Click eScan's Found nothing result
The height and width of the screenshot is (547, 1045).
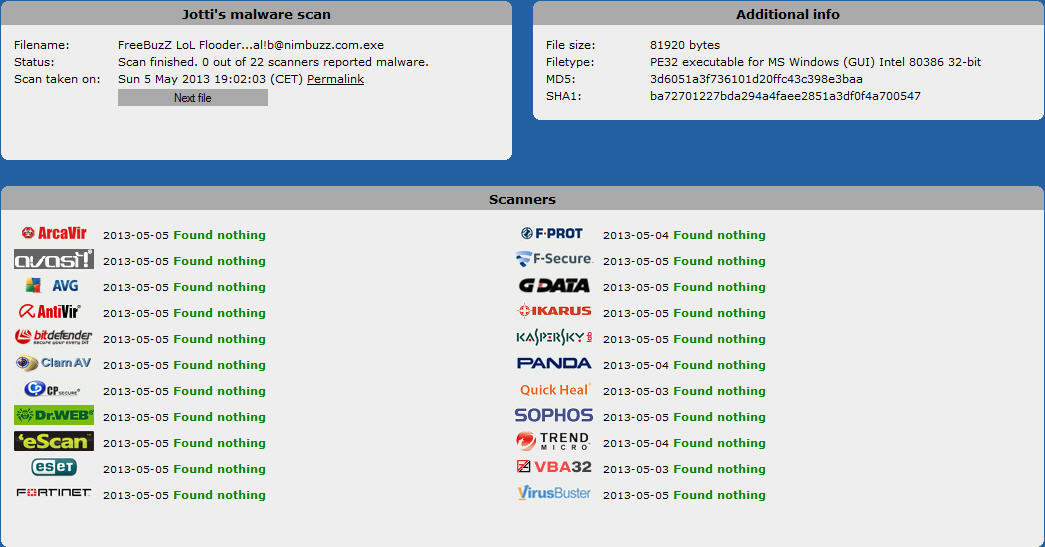tap(219, 443)
